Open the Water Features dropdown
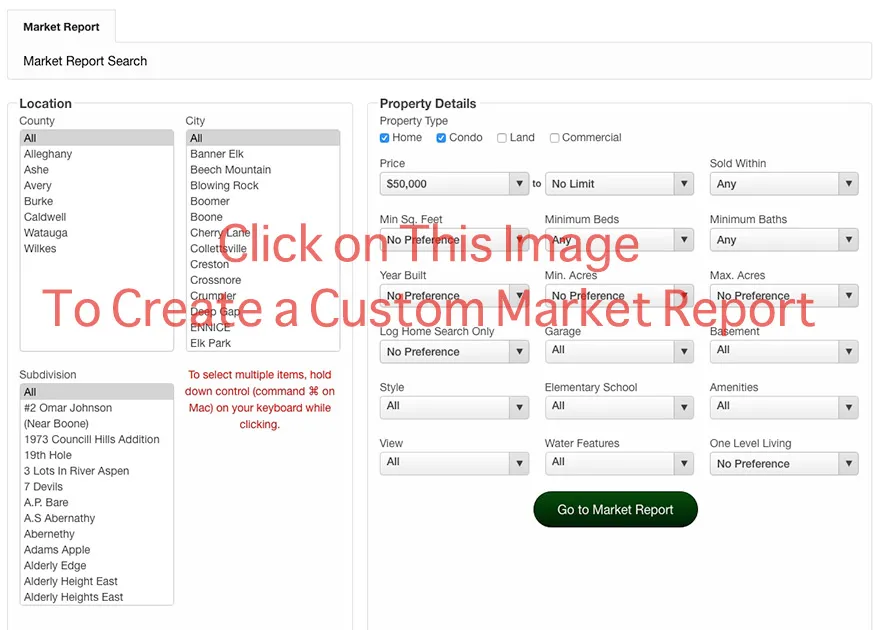Viewport: 873px width, 630px height. [x=619, y=464]
